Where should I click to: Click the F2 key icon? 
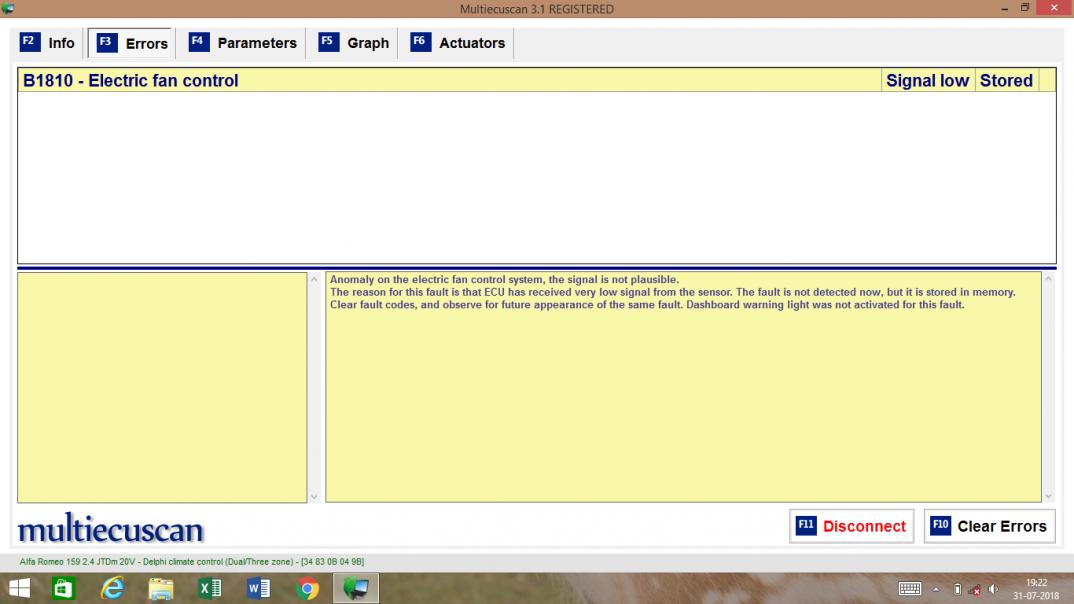(29, 42)
